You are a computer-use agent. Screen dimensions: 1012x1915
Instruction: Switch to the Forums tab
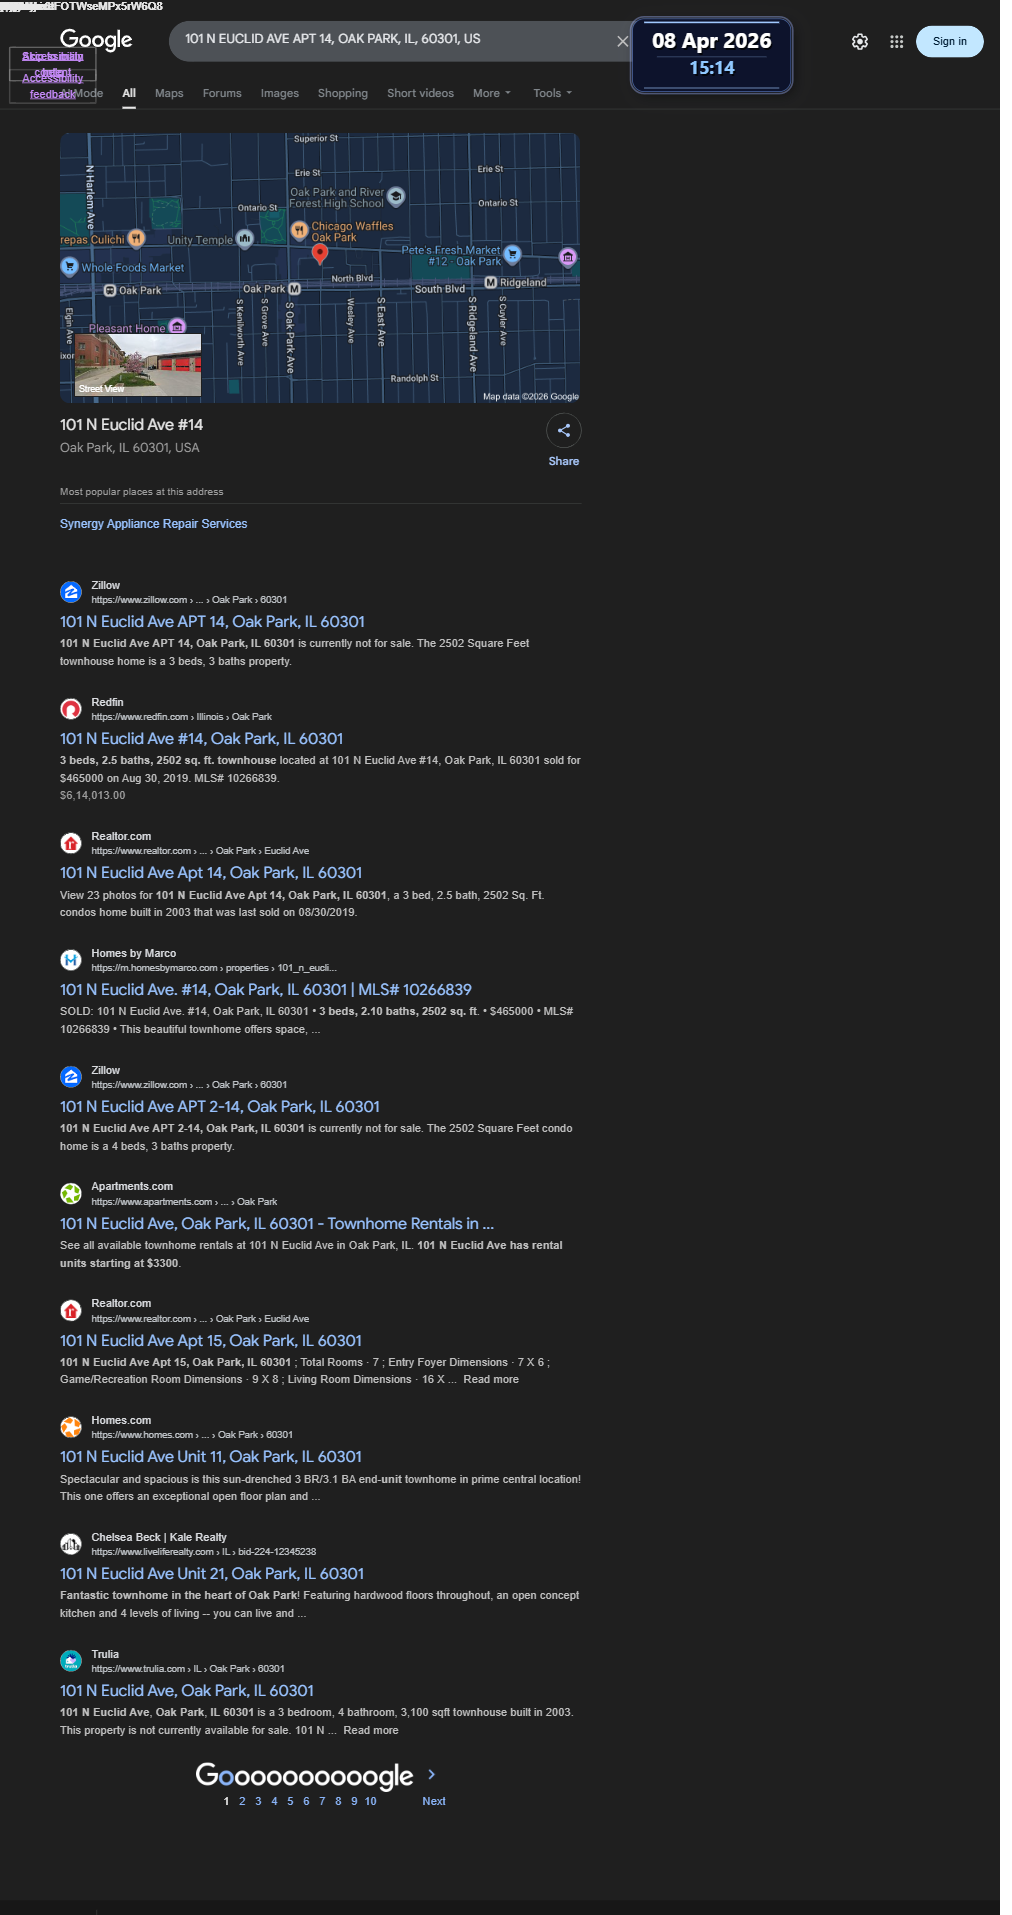[222, 93]
